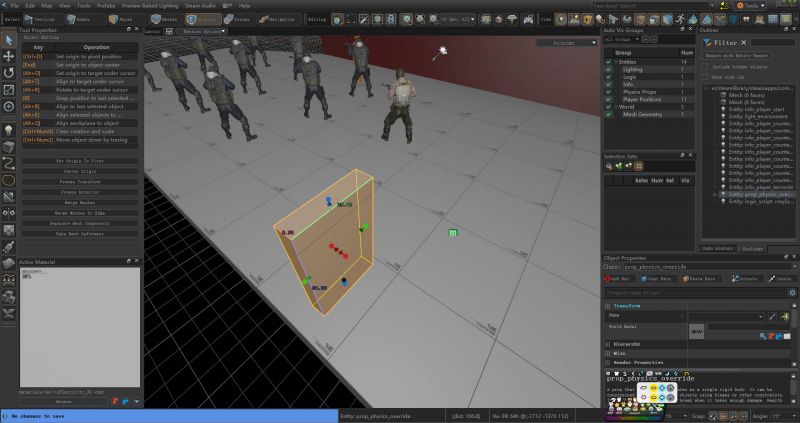Enable Include hidden objects checkbox in Outliner
This screenshot has width=800, height=423.
click(705, 67)
